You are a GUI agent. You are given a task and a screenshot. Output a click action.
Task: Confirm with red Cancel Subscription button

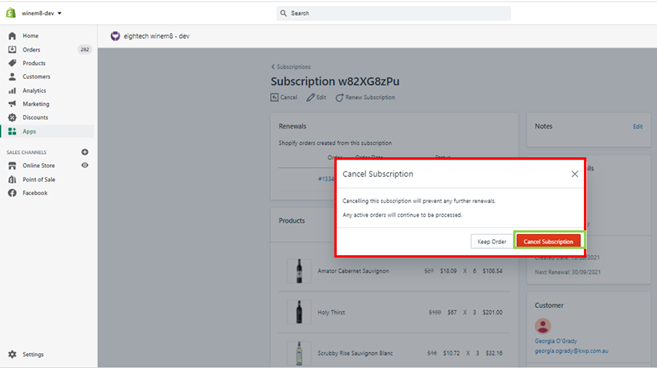(x=548, y=242)
